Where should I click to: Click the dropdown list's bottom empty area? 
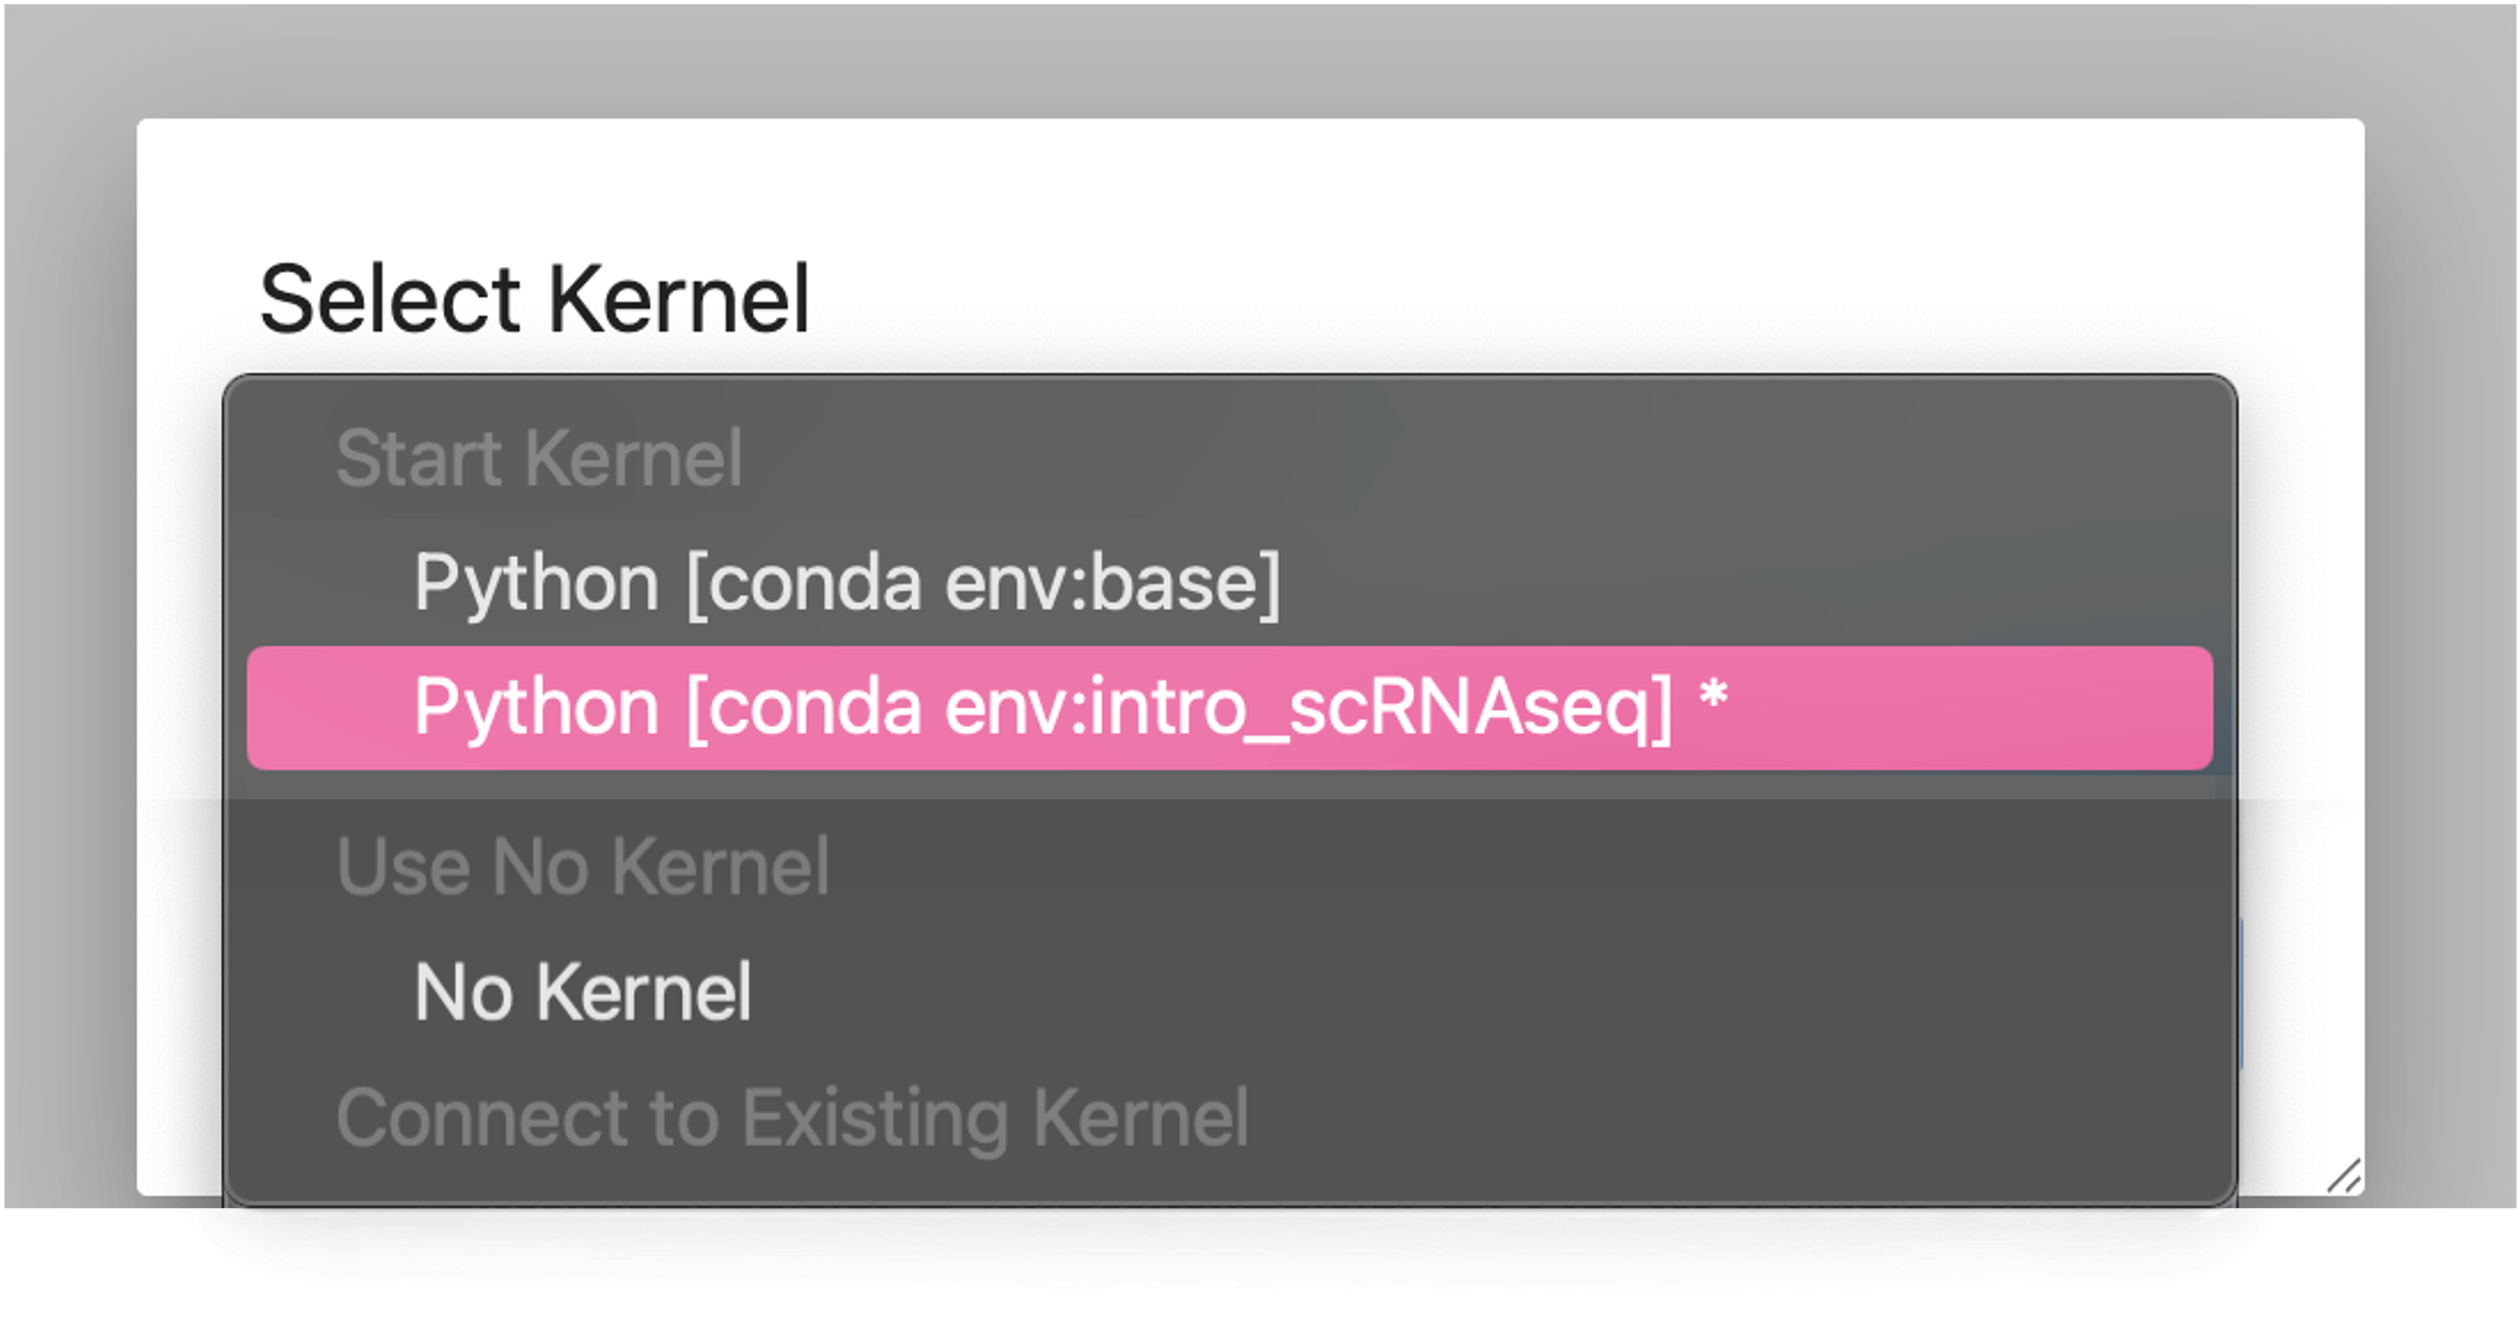[1229, 1182]
